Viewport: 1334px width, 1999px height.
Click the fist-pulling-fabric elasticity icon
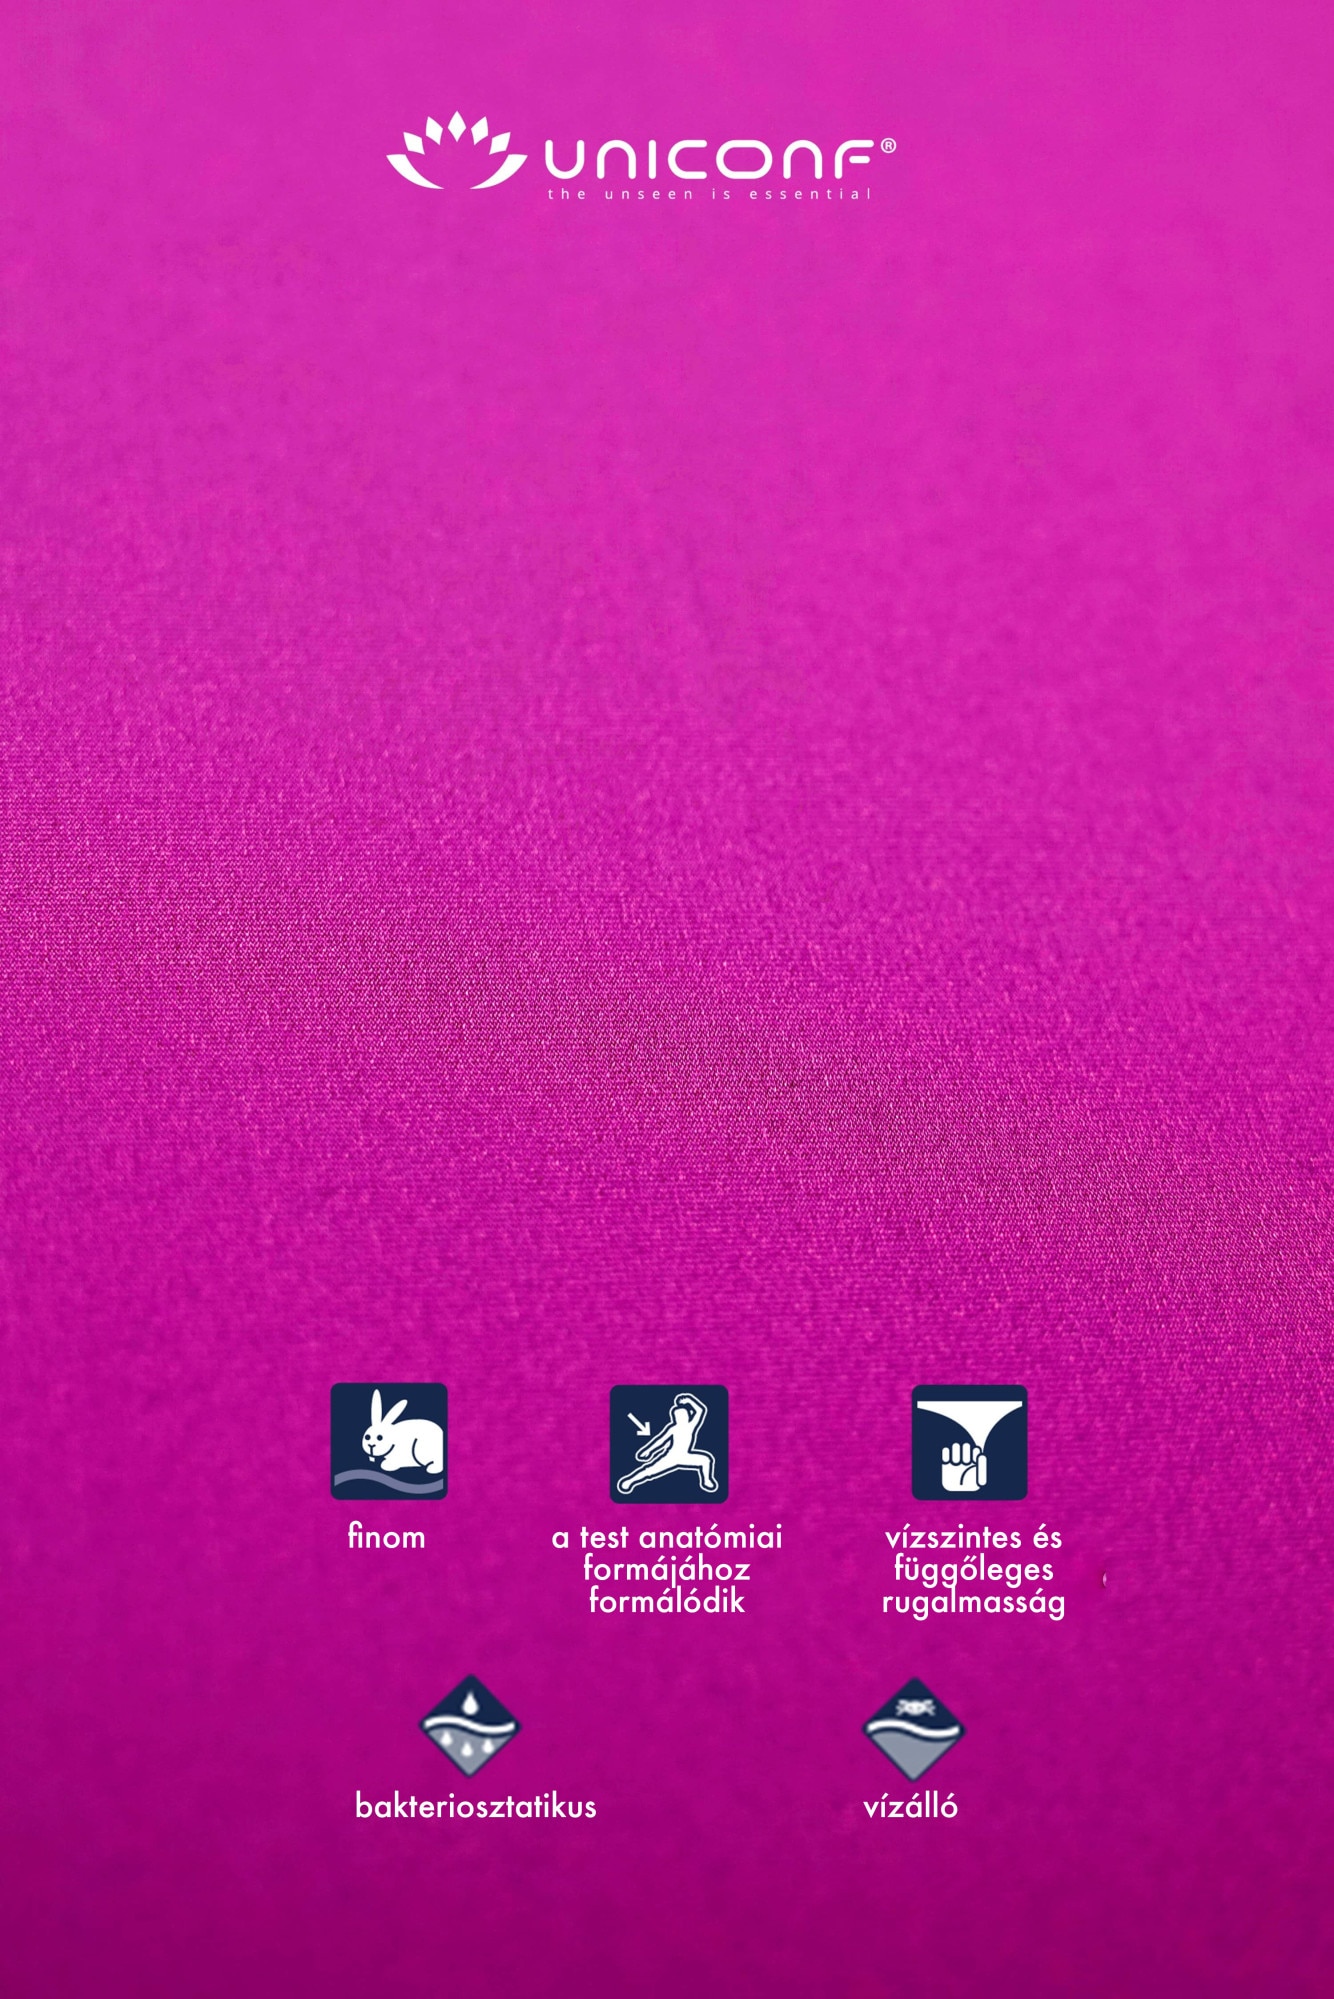(x=969, y=1442)
